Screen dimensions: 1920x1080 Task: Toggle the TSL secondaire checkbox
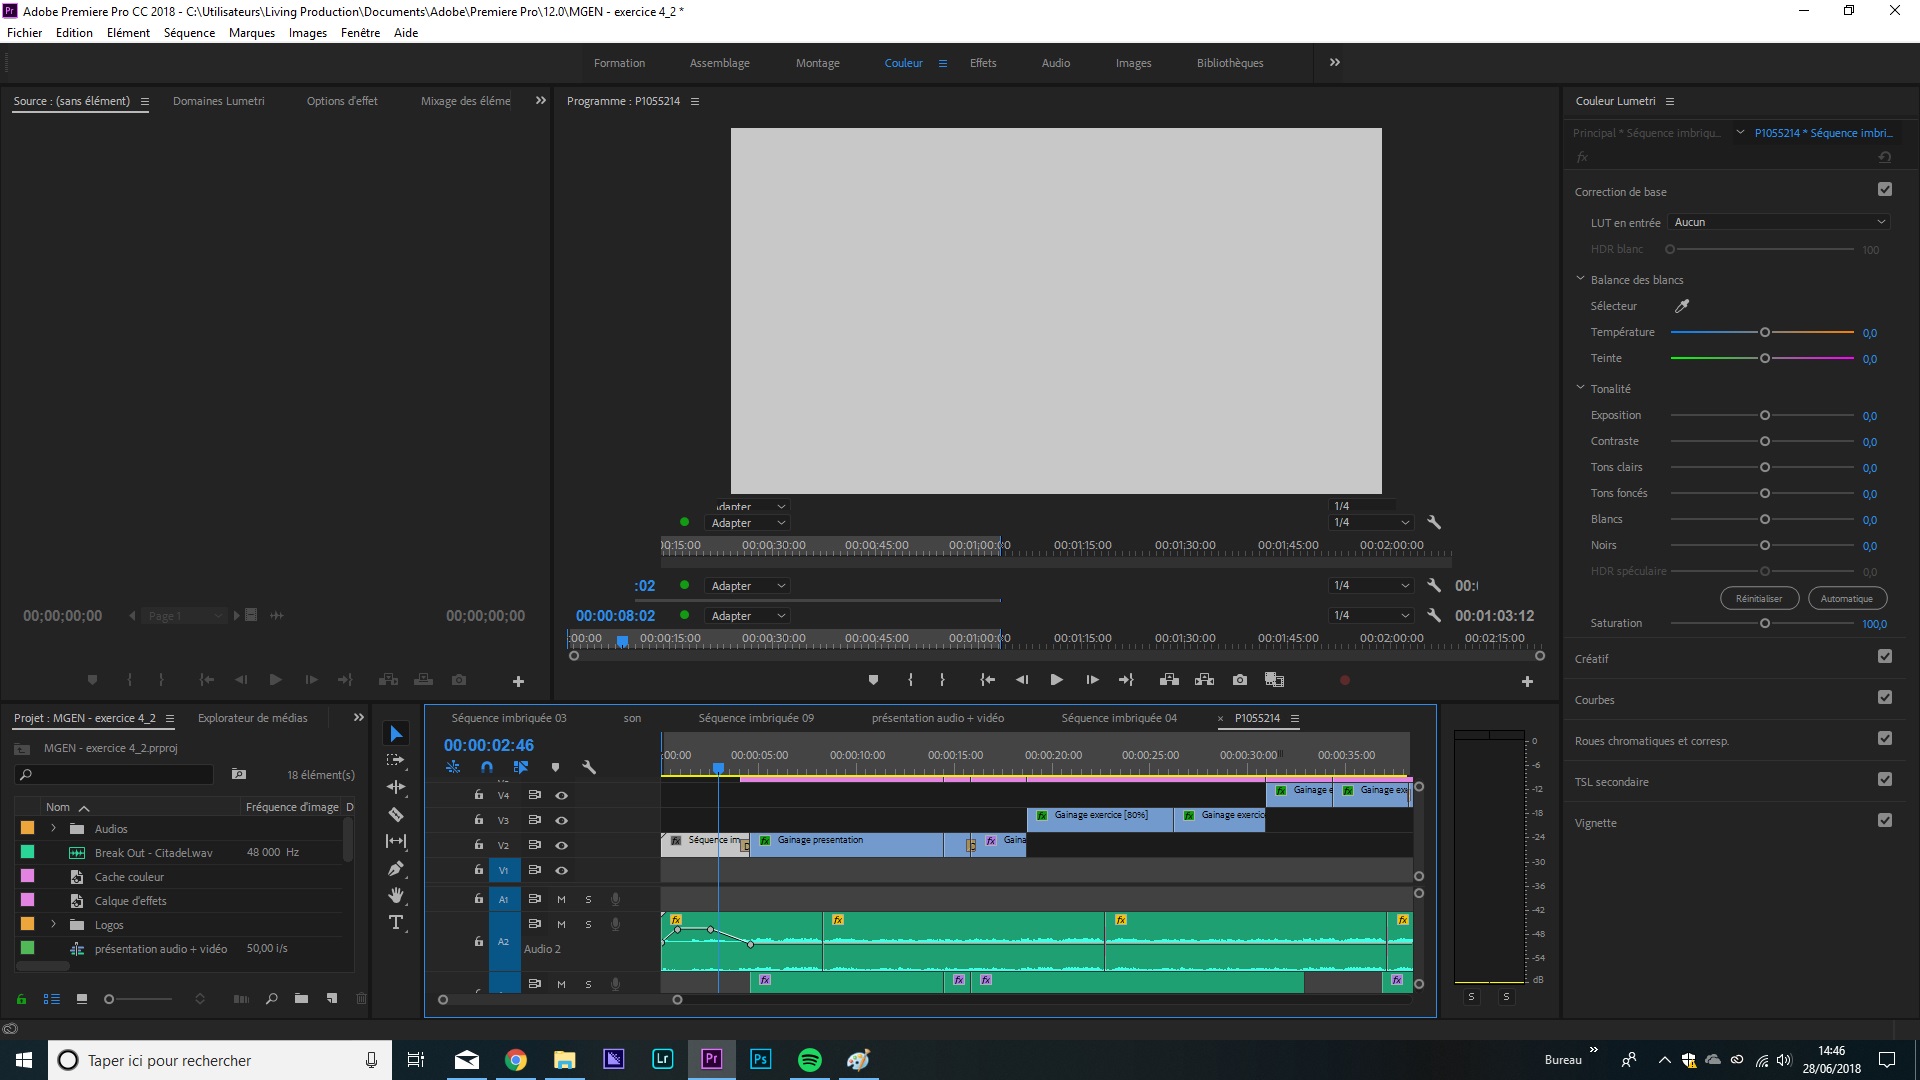(x=1885, y=780)
